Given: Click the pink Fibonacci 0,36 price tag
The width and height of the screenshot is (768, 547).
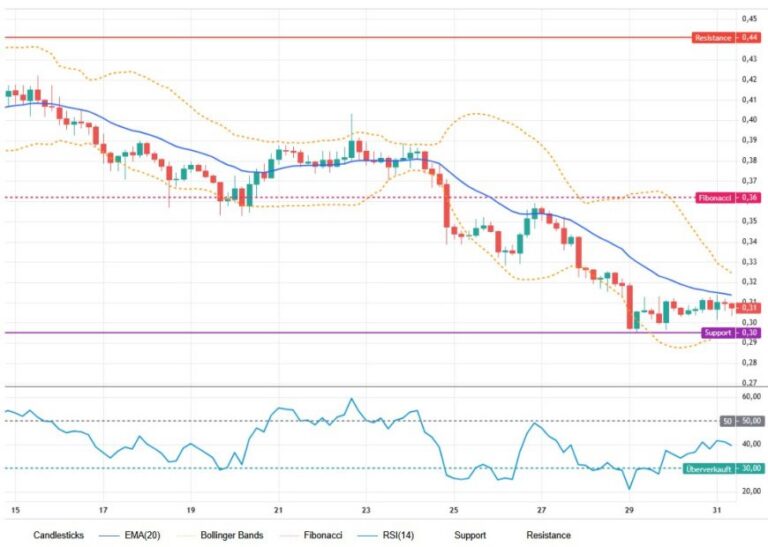Looking at the screenshot, I should pyautogui.click(x=728, y=198).
